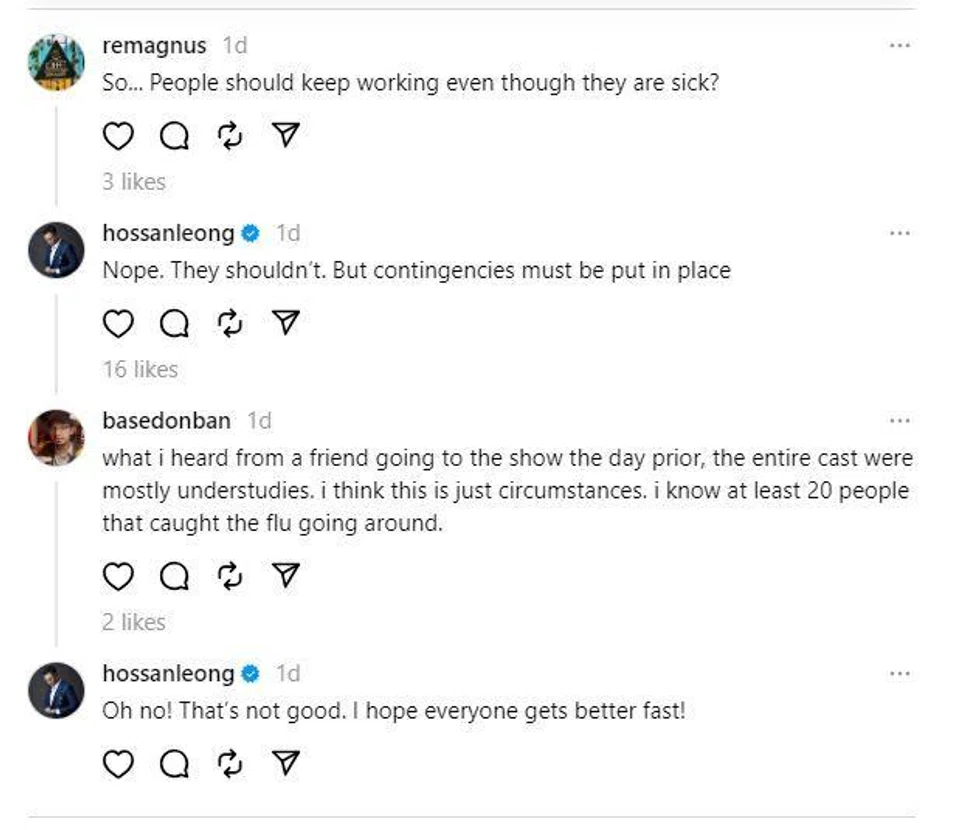
Task: Share remagnus's comment via send icon
Action: [x=286, y=136]
